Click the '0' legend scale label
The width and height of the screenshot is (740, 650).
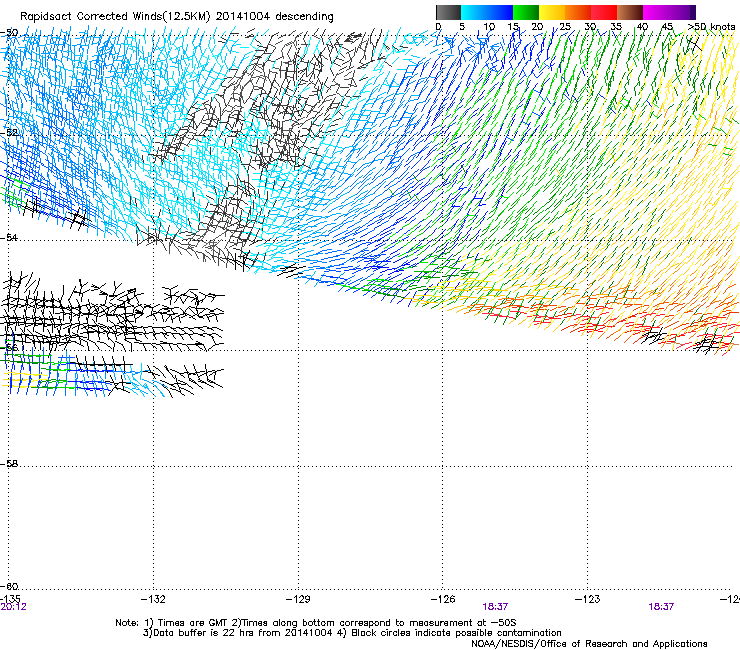click(x=438, y=27)
